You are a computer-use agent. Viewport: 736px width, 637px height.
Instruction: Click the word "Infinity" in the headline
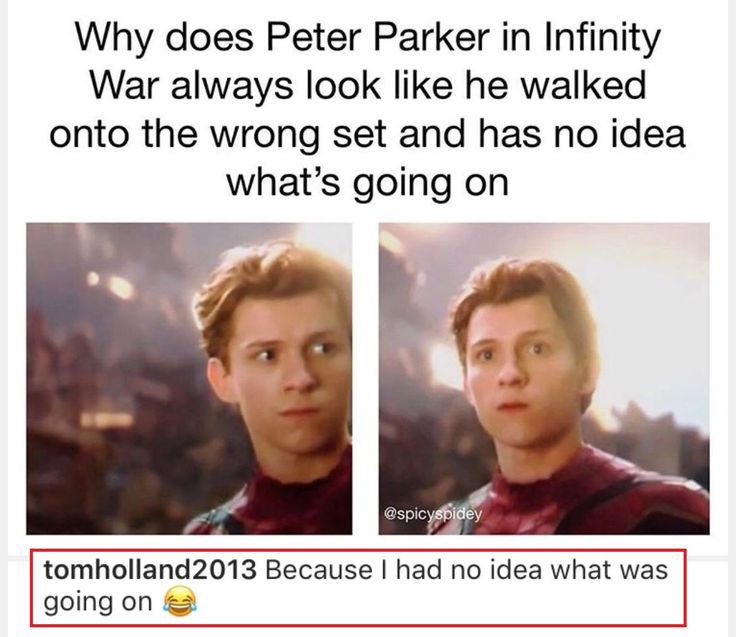602,38
